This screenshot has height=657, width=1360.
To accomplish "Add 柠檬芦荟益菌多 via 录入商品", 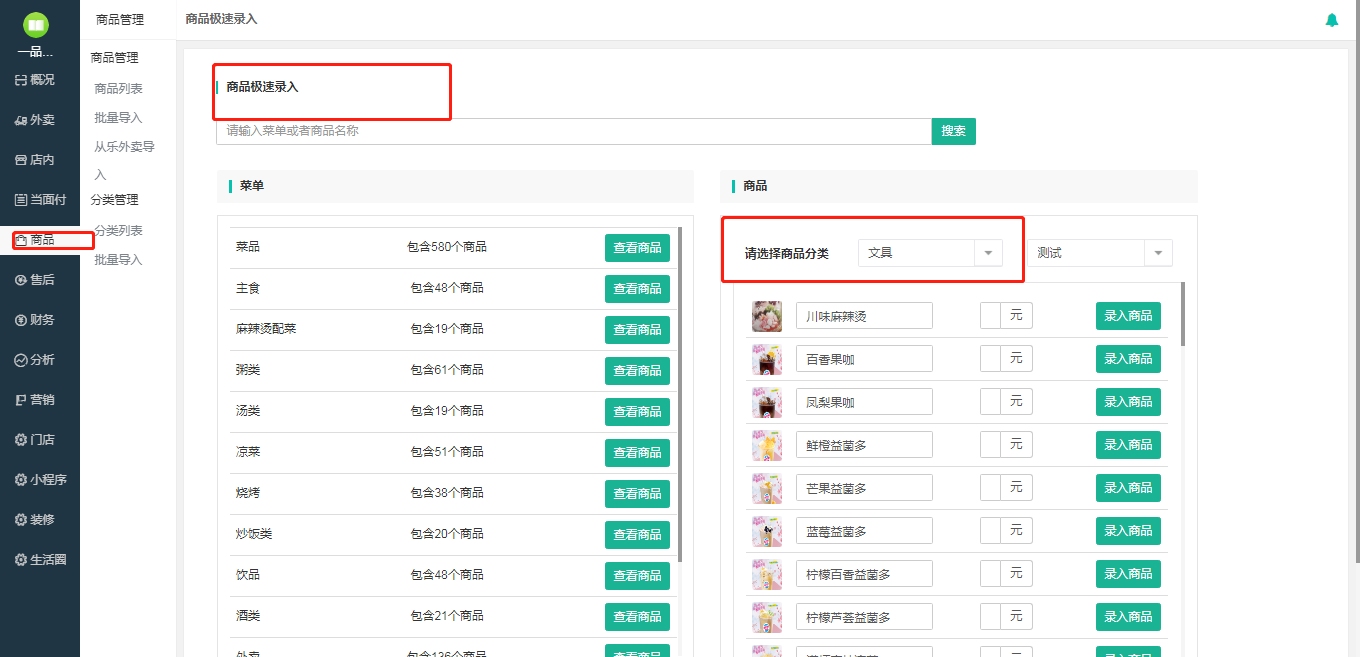I will tap(1128, 617).
